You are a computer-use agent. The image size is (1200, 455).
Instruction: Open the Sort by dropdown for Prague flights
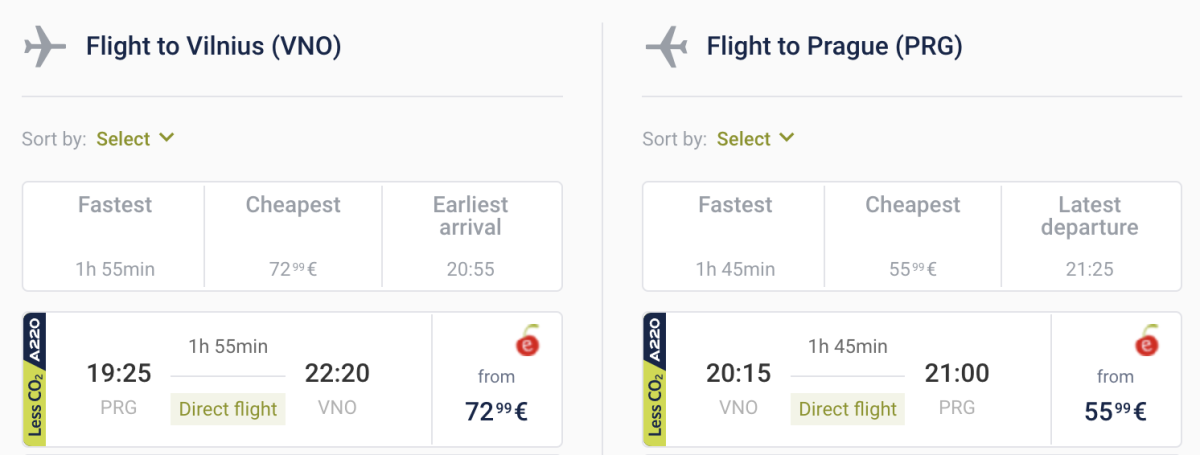point(755,139)
